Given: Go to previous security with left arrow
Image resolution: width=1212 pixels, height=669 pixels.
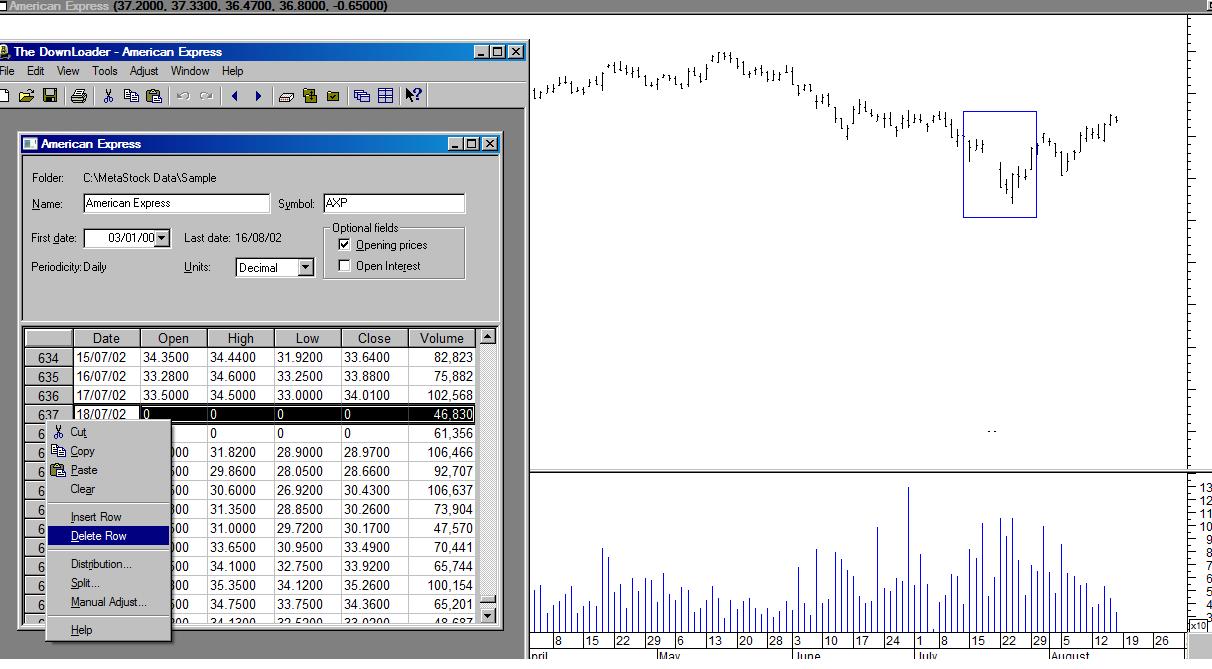Looking at the screenshot, I should point(235,96).
